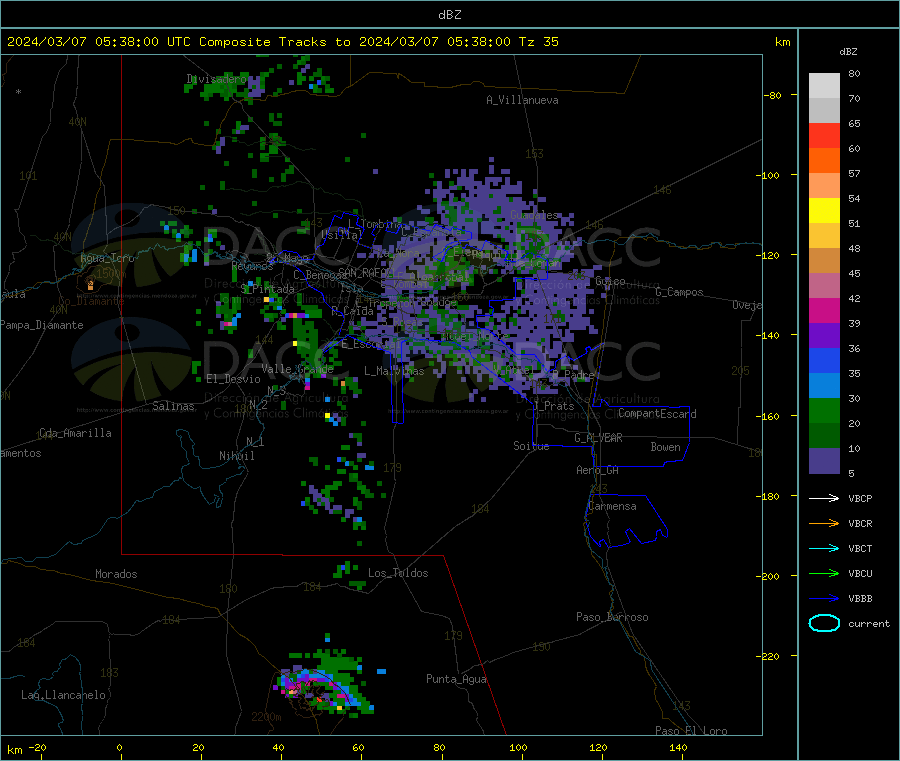Click the 'CompartEscard' map label
900x761 pixels.
click(x=657, y=414)
